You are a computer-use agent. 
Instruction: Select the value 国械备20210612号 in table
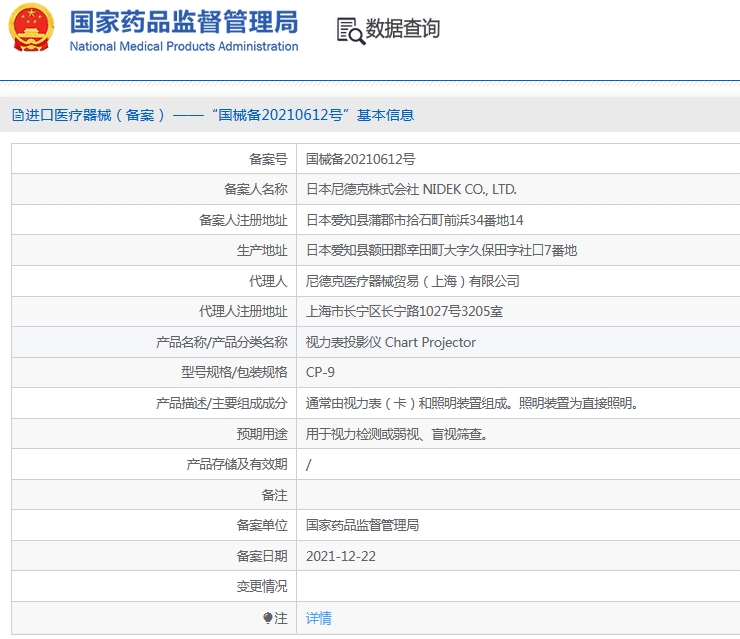point(361,159)
